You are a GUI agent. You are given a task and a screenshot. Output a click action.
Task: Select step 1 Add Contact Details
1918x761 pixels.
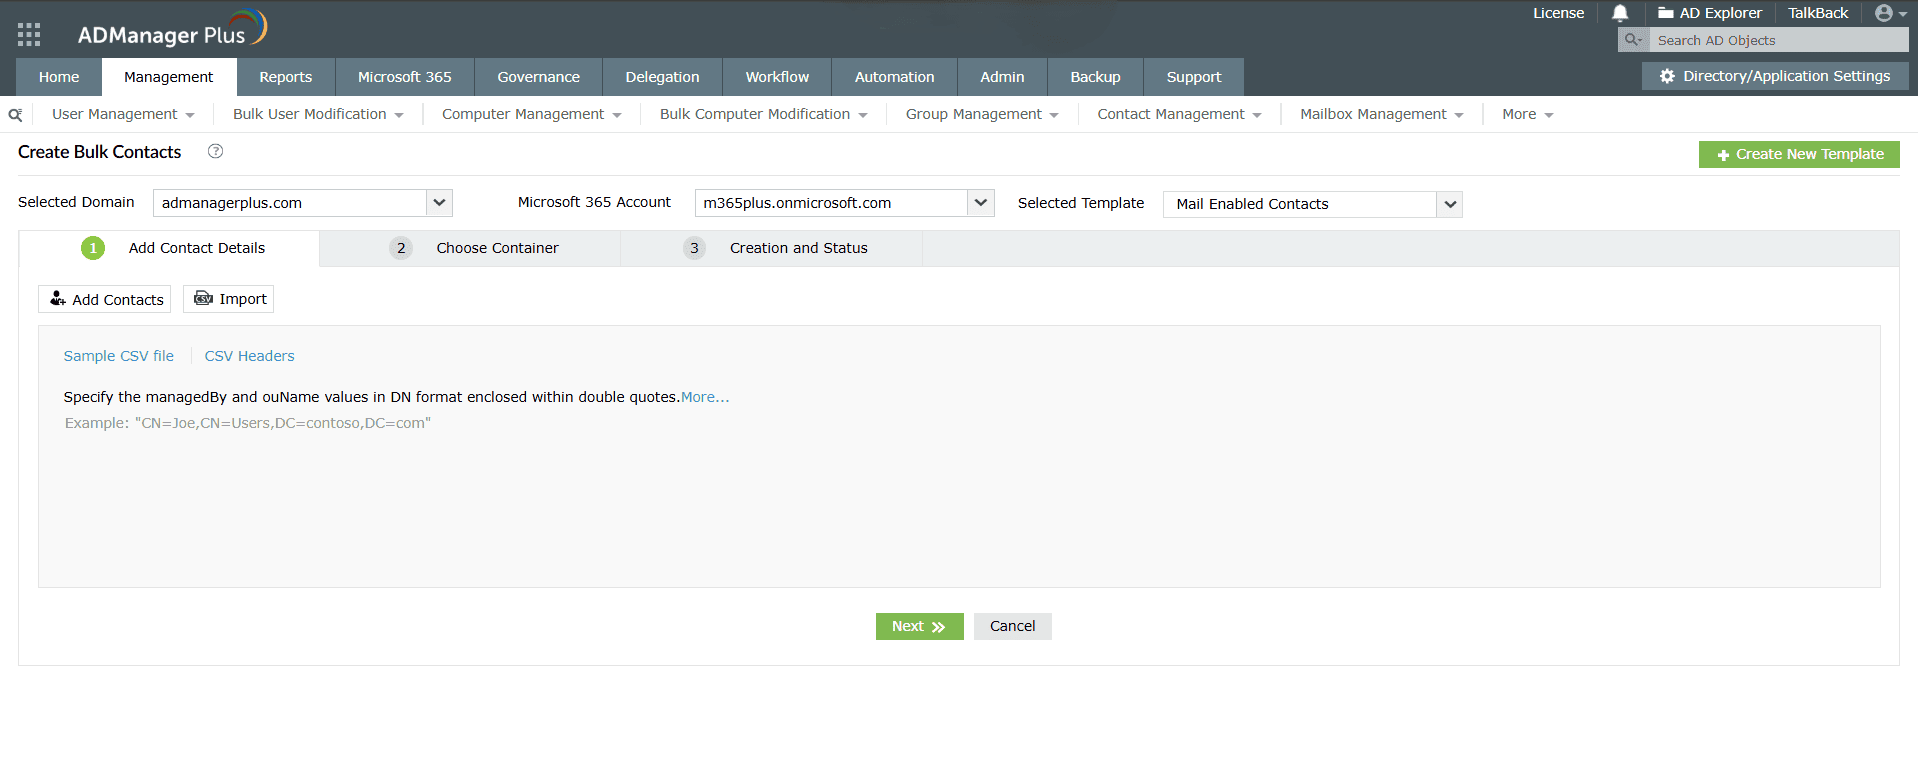169,248
